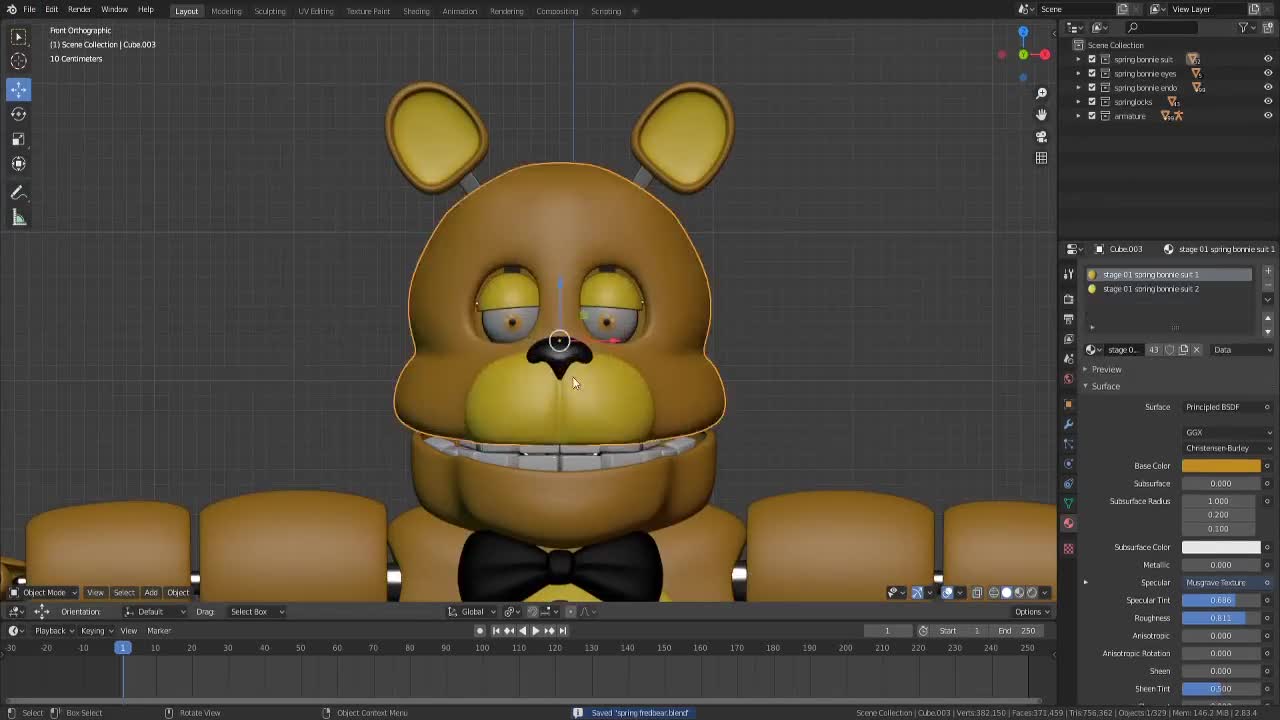Viewport: 1280px width, 720px height.
Task: Click the Principled BSDF surface button
Action: pyautogui.click(x=1221, y=407)
